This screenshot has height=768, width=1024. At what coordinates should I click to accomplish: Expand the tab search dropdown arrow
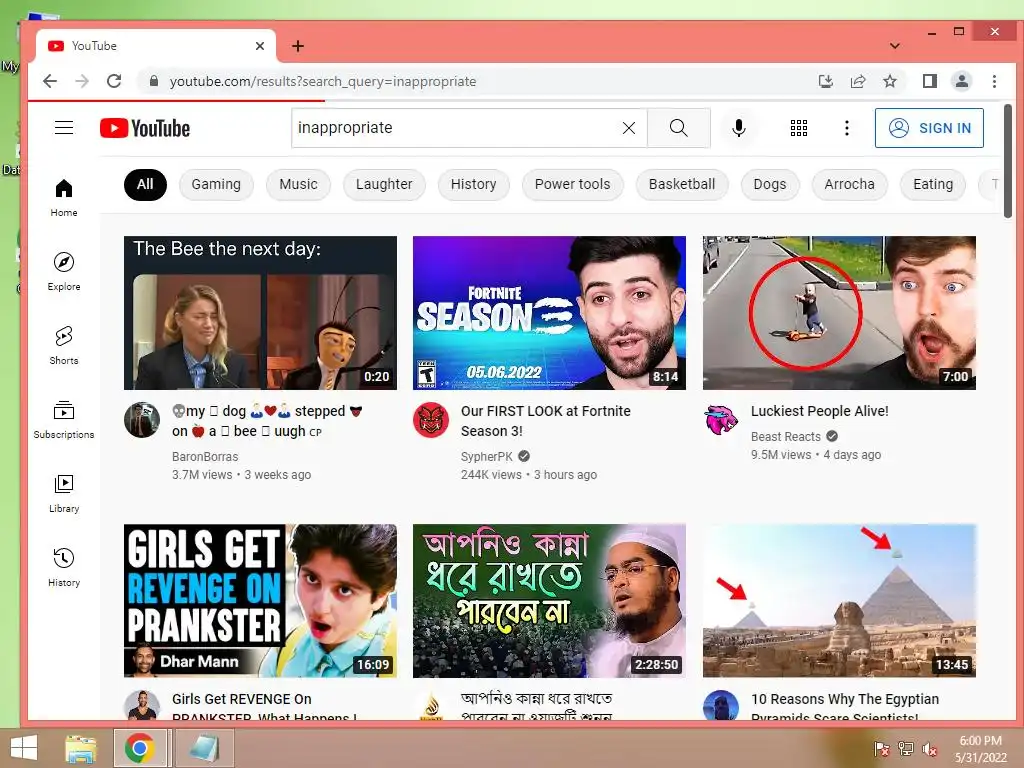(895, 46)
